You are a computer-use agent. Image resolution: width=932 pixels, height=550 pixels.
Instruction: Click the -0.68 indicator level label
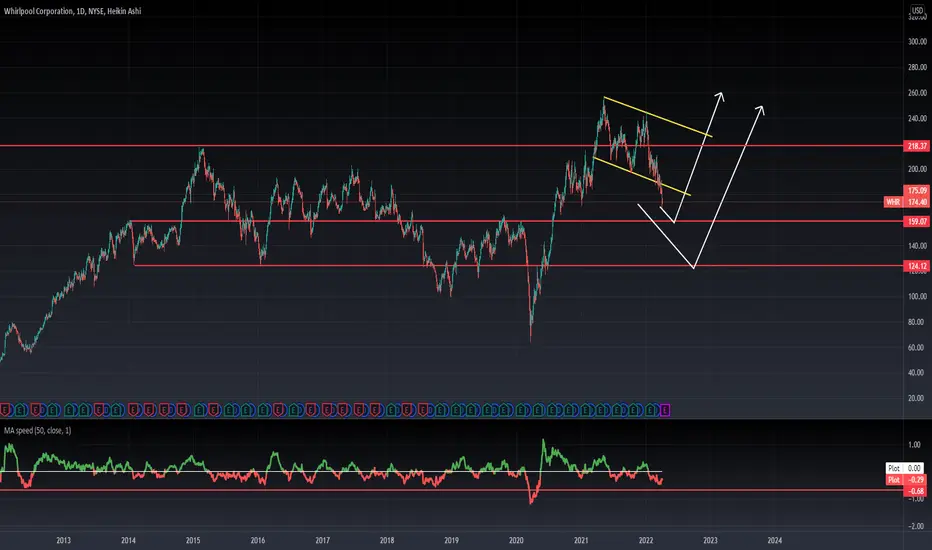tap(917, 491)
